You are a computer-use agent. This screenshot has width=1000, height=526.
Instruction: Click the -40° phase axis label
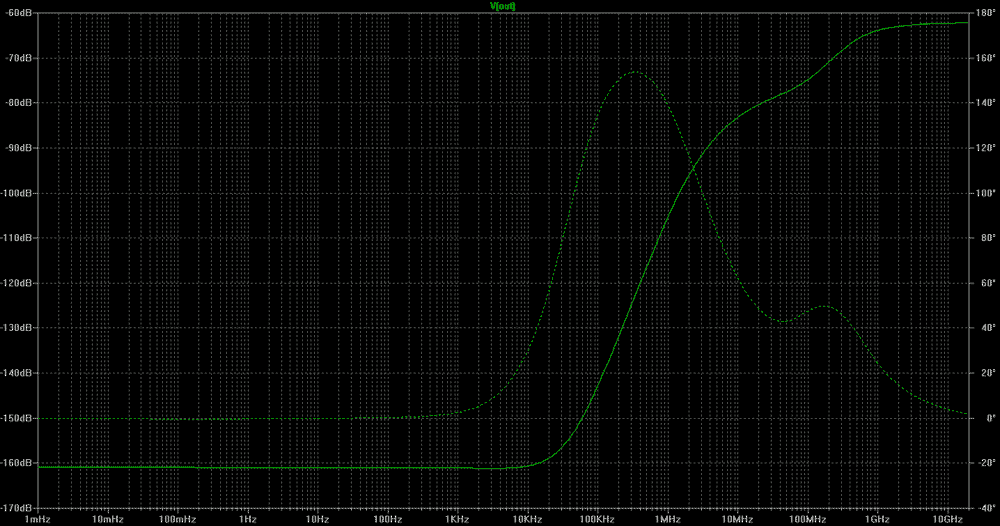(987, 508)
